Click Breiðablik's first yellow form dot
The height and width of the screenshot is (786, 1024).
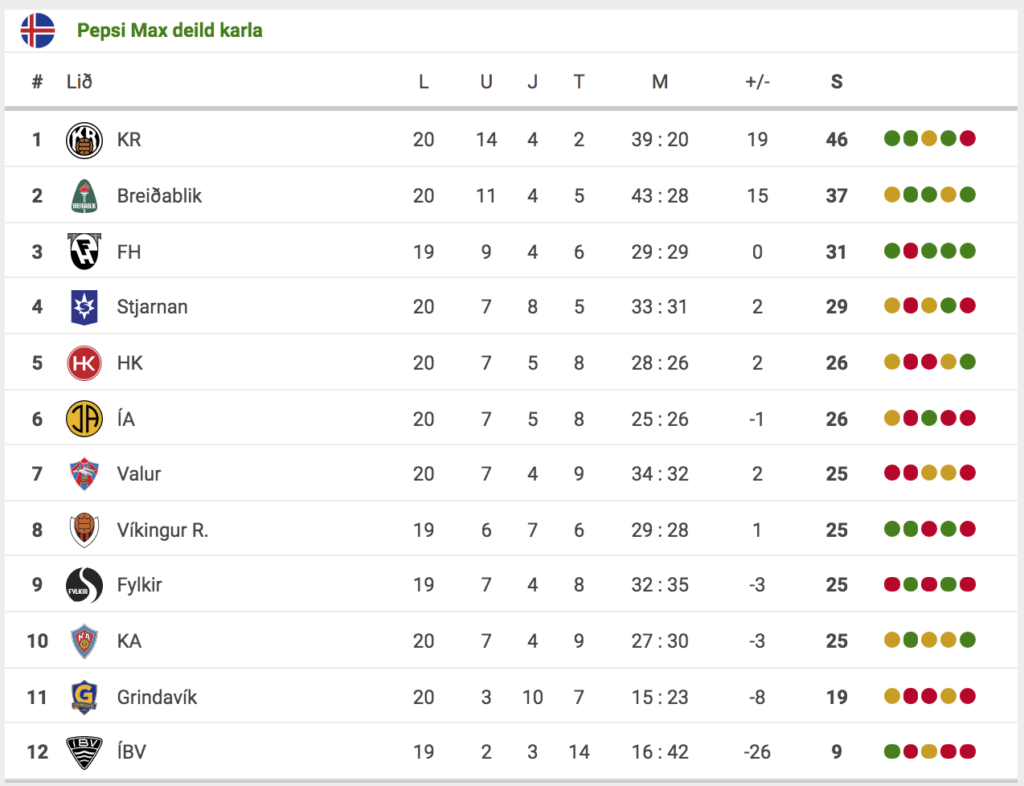[x=892, y=195]
